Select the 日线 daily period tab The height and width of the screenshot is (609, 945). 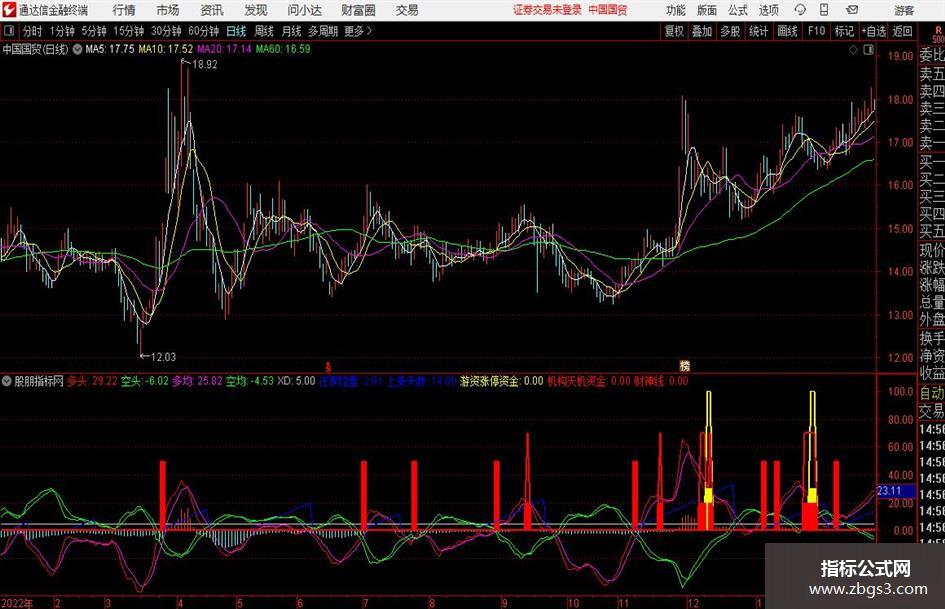tap(236, 31)
